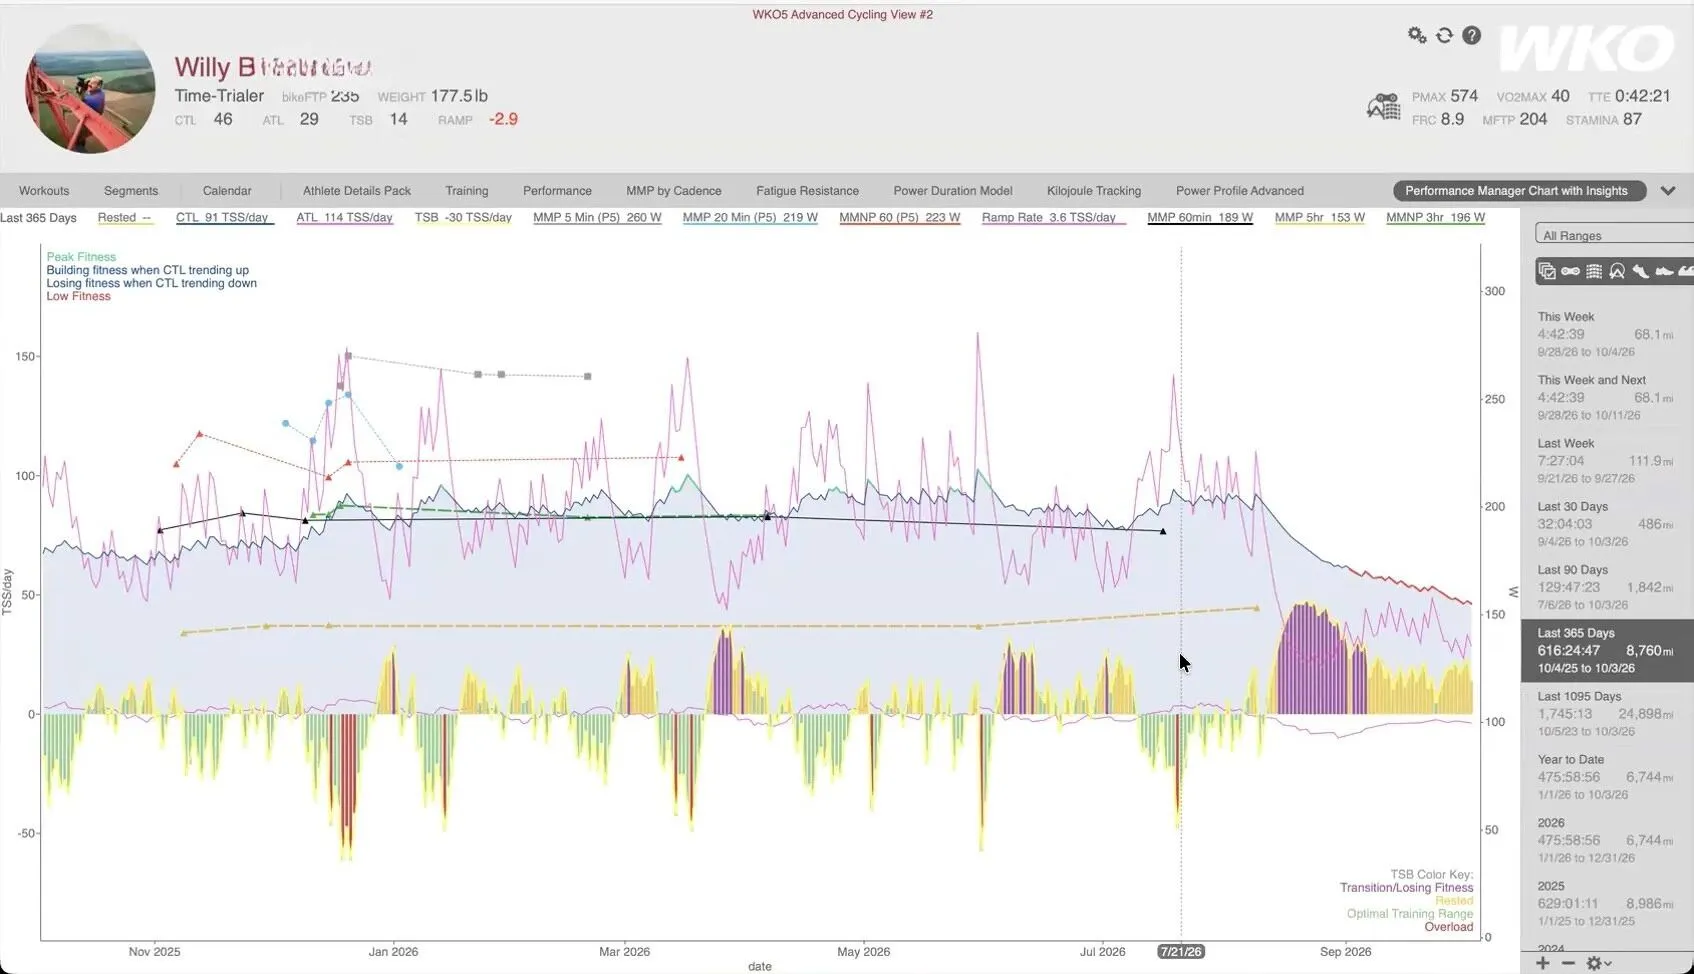Open Athlete Details Pack tab
1694x974 pixels.
tap(357, 191)
